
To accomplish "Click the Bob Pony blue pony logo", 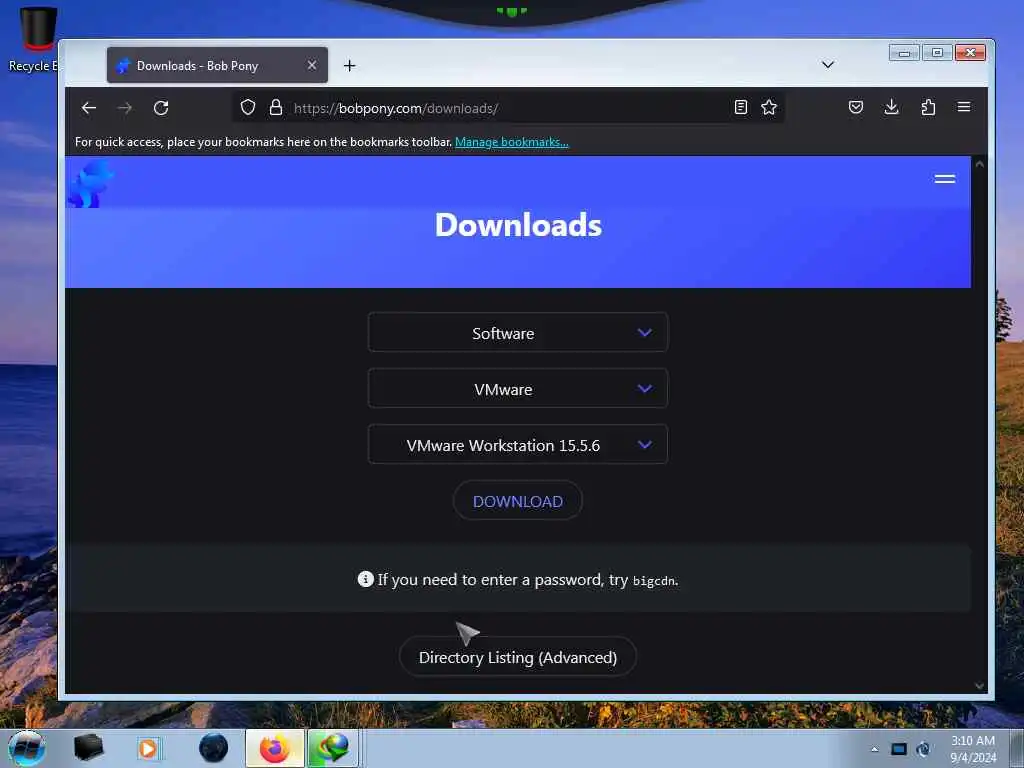I will [x=90, y=184].
